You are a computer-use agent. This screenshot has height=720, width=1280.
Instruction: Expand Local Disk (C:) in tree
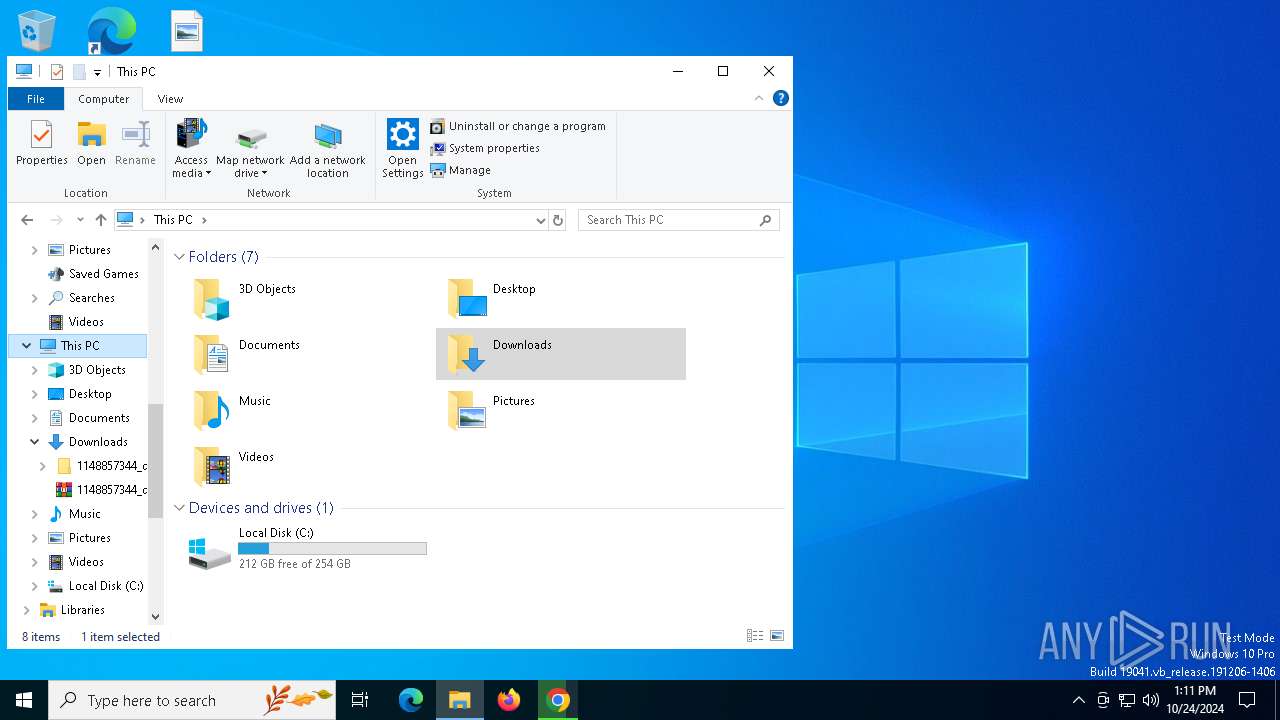click(x=35, y=586)
